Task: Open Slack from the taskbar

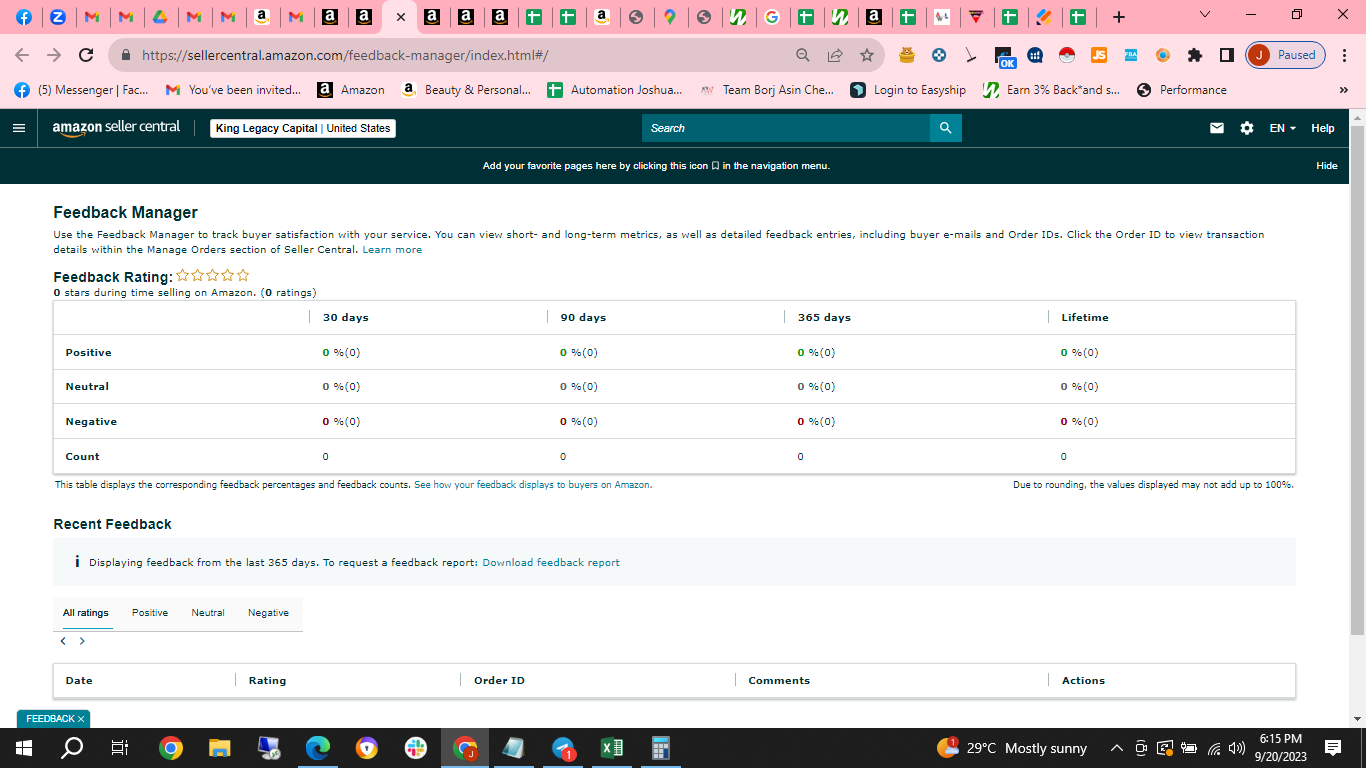Action: (416, 748)
